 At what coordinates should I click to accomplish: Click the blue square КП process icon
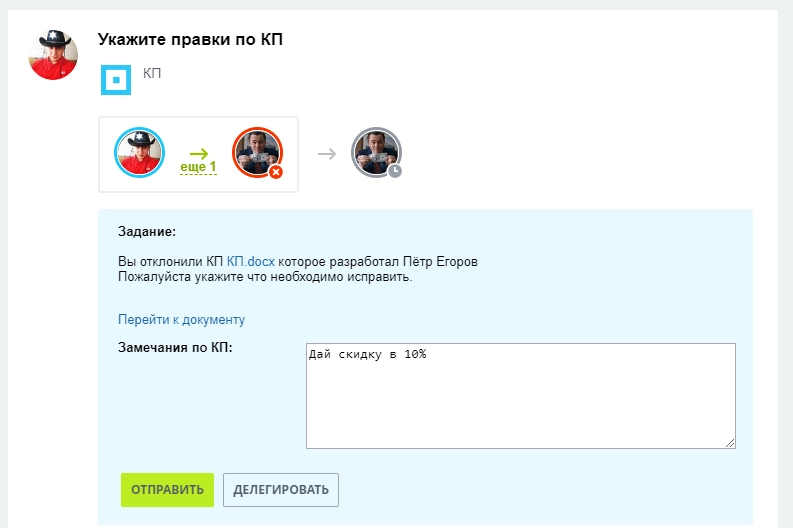pos(116,79)
